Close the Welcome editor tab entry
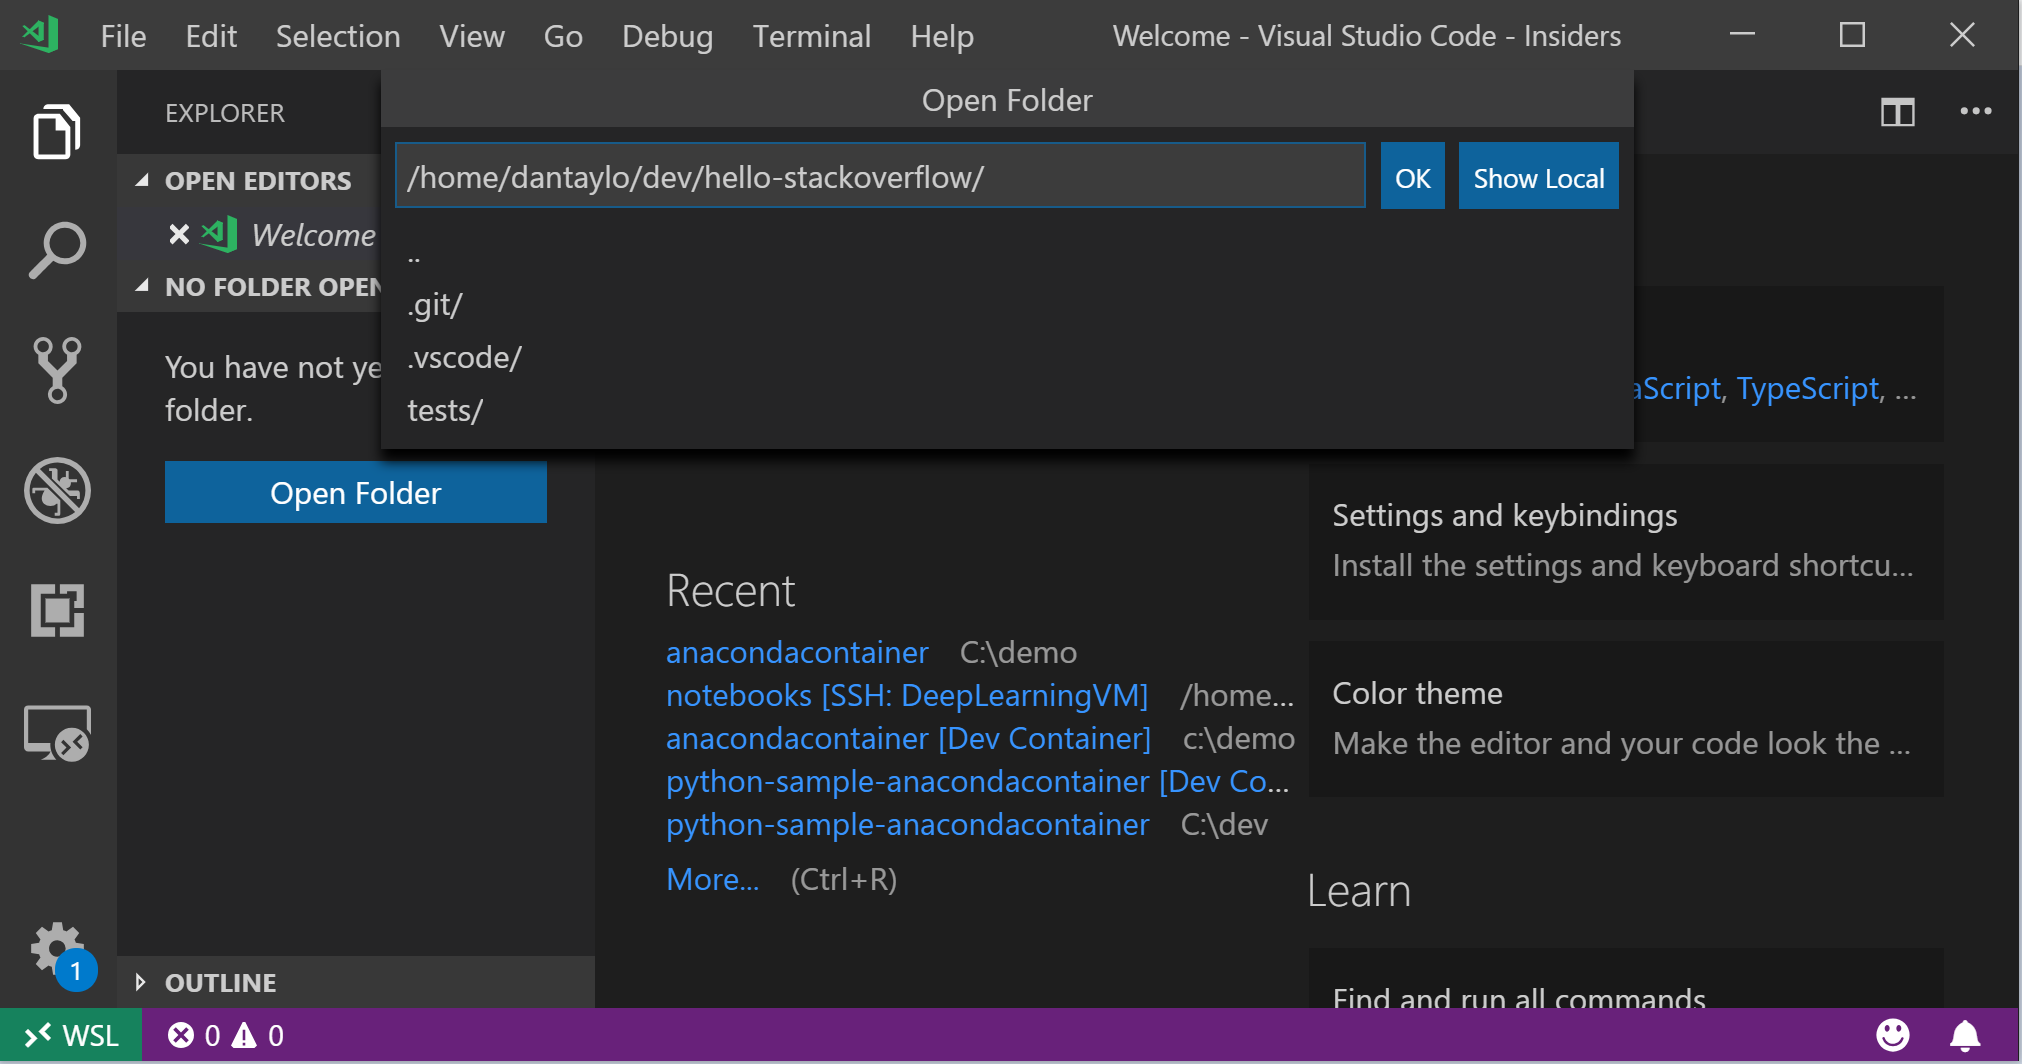The image size is (2022, 1064). coord(179,235)
